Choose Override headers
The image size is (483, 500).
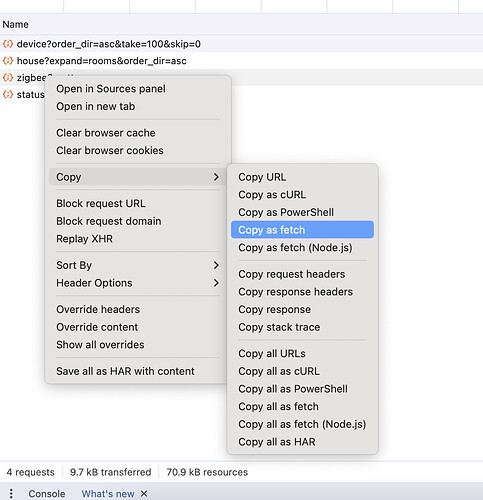138,309
